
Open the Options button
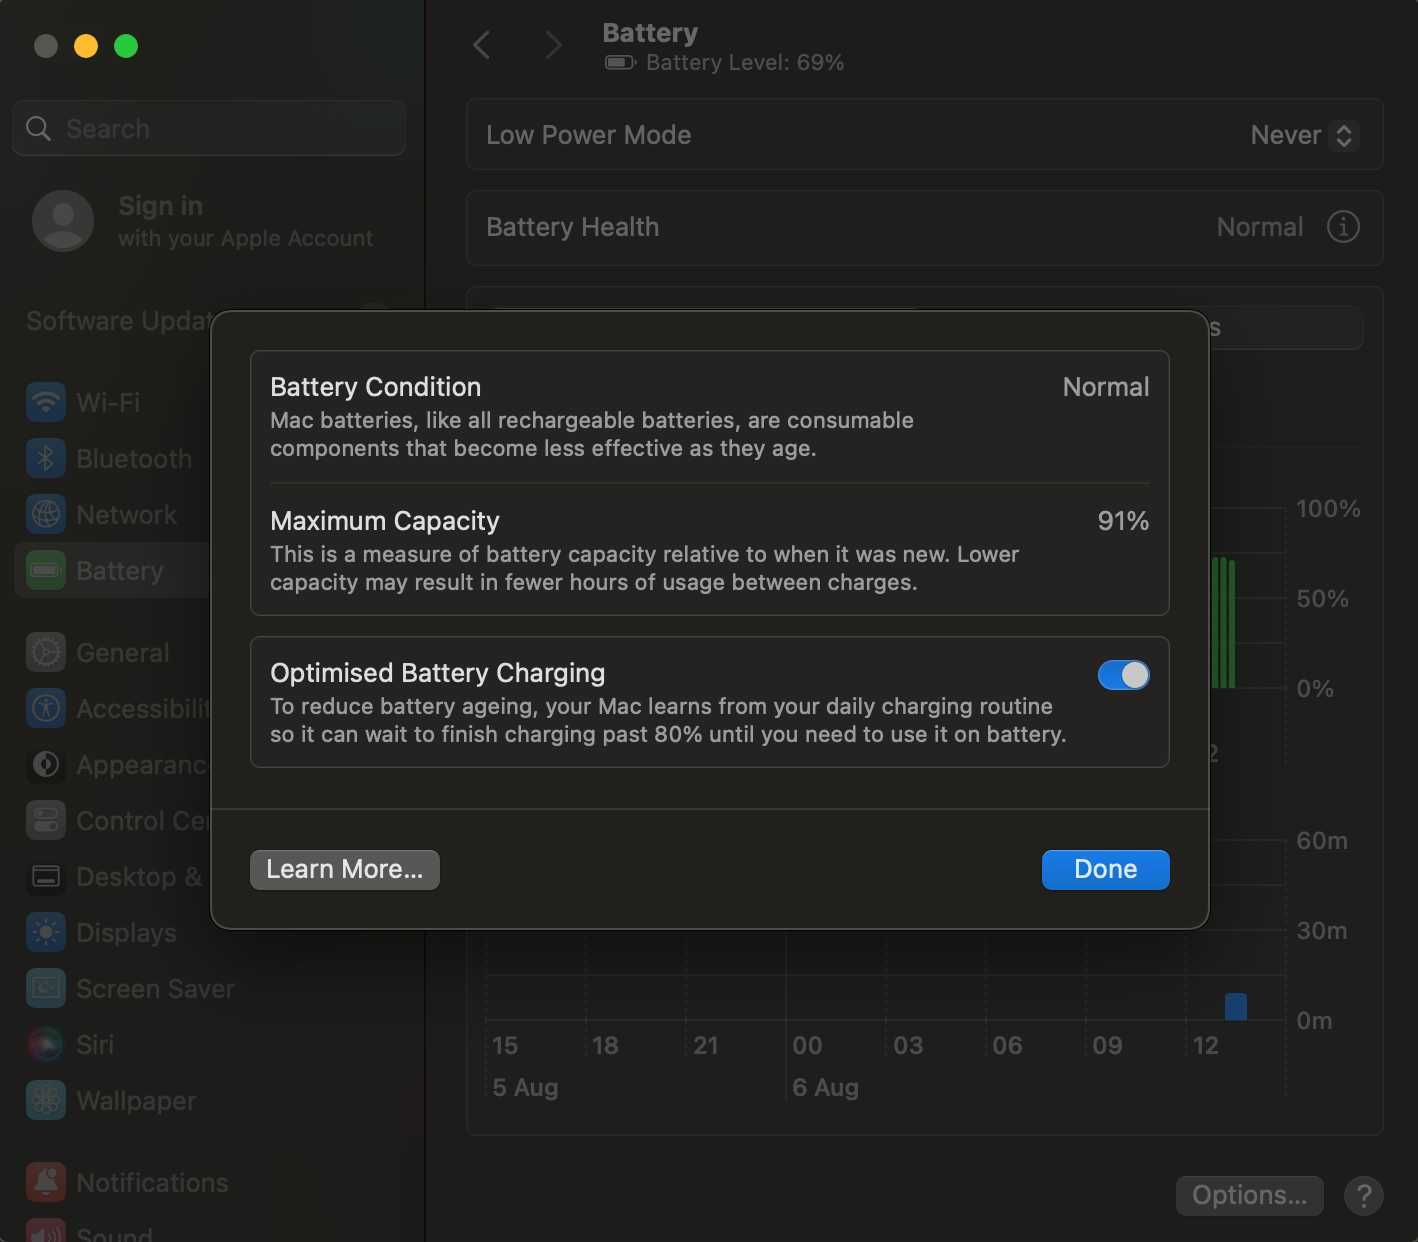(x=1249, y=1195)
